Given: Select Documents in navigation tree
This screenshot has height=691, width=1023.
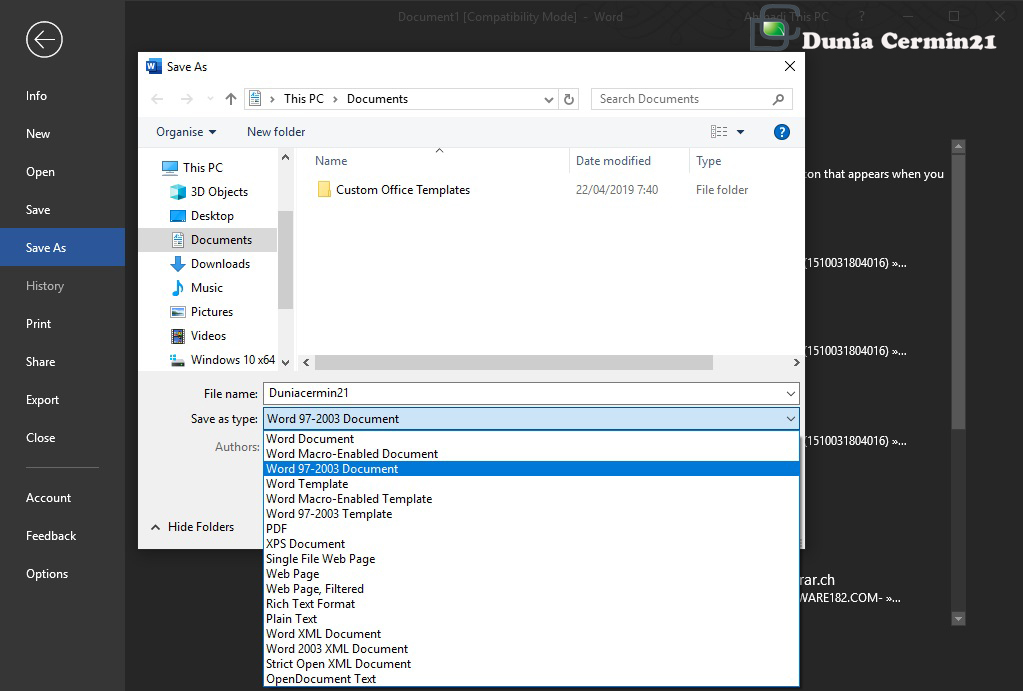Looking at the screenshot, I should pos(208,240).
